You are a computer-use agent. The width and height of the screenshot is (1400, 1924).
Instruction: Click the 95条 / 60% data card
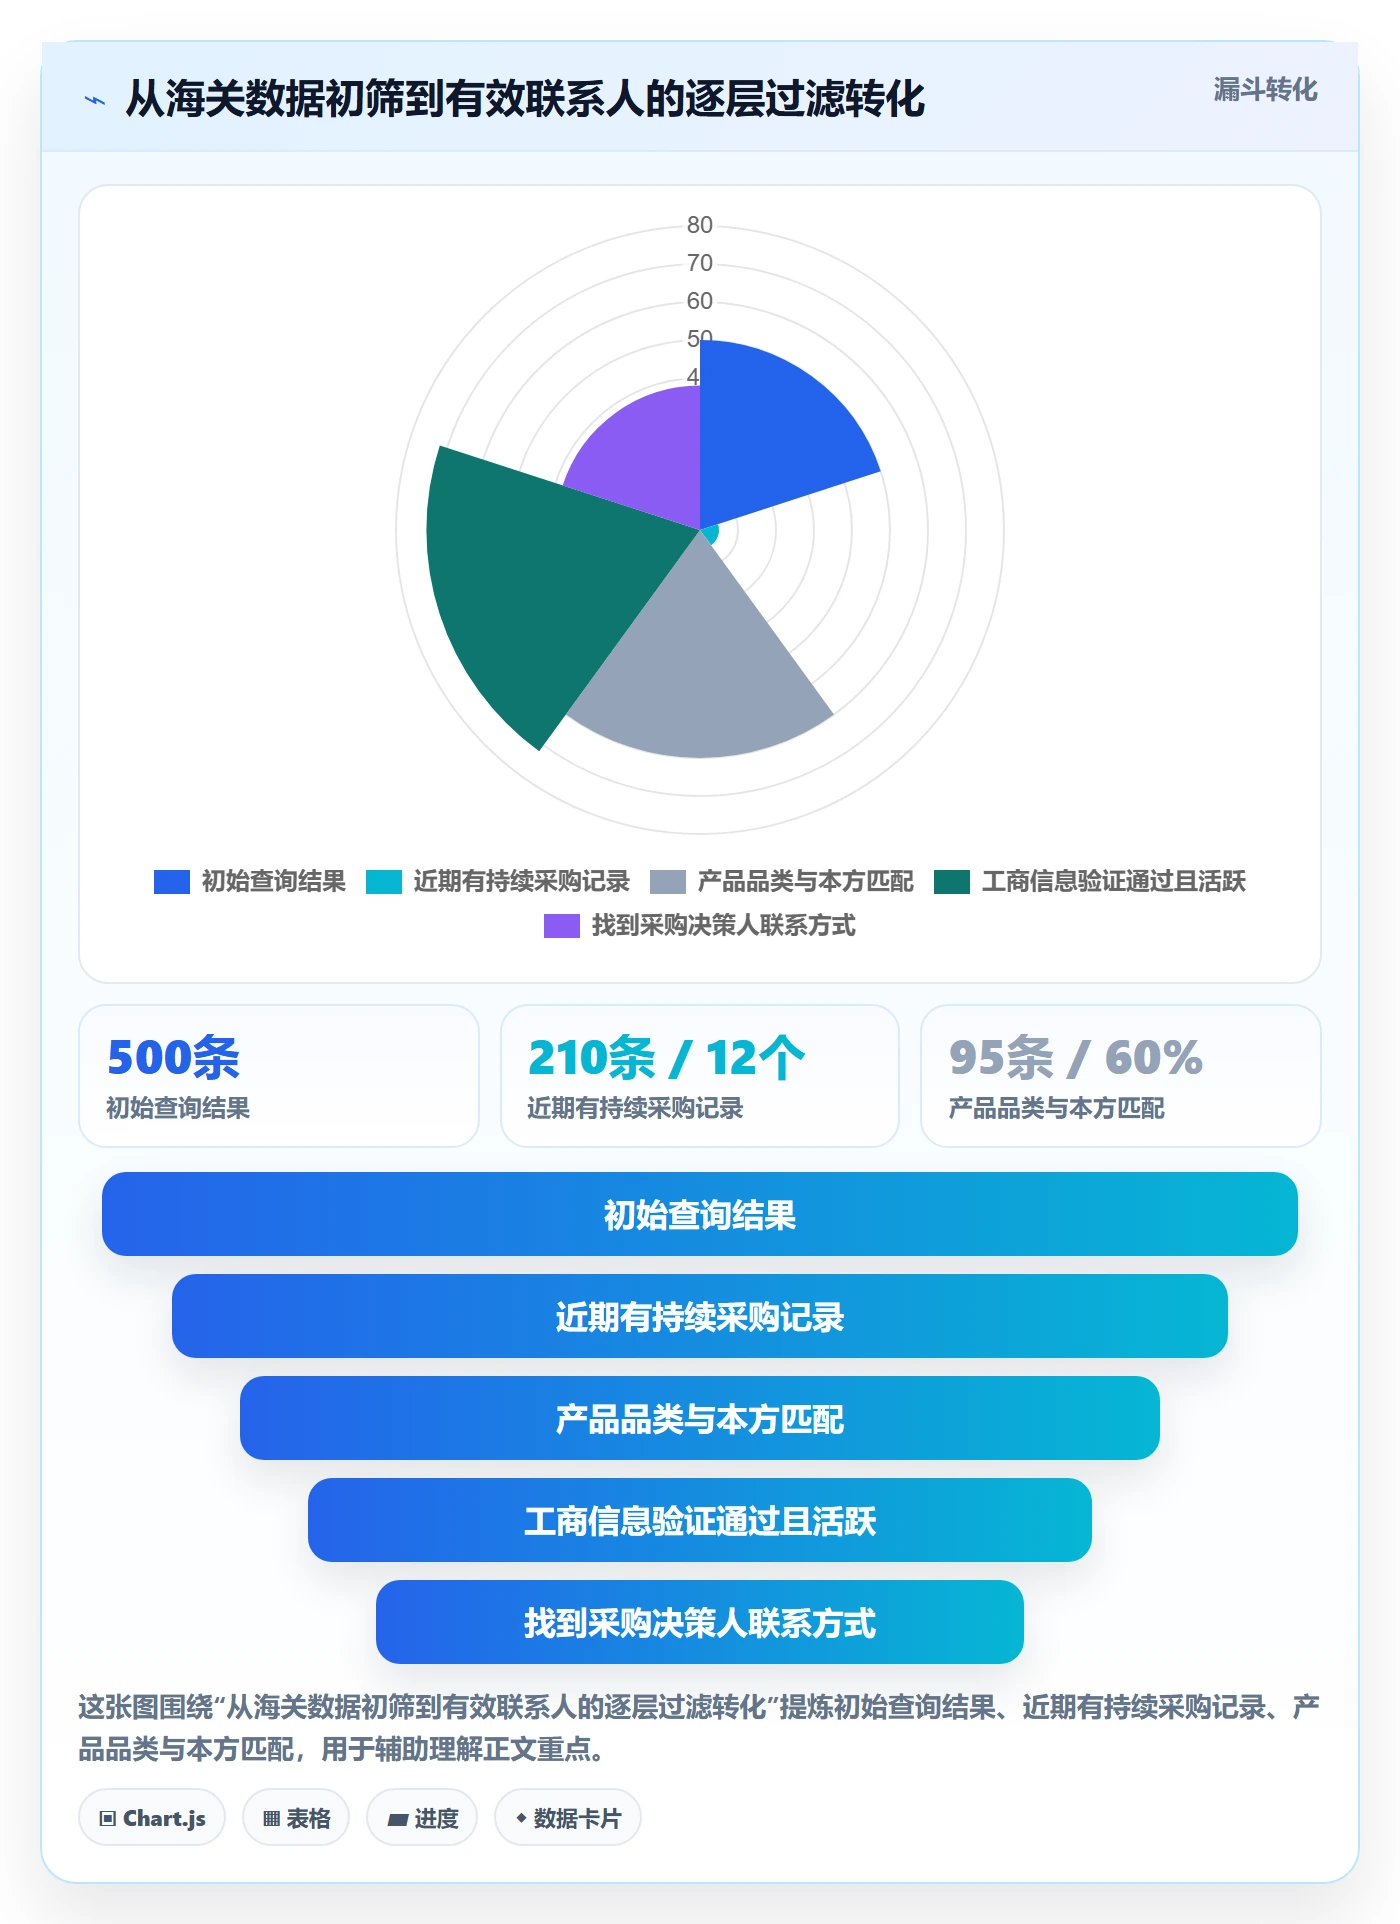click(1121, 1076)
